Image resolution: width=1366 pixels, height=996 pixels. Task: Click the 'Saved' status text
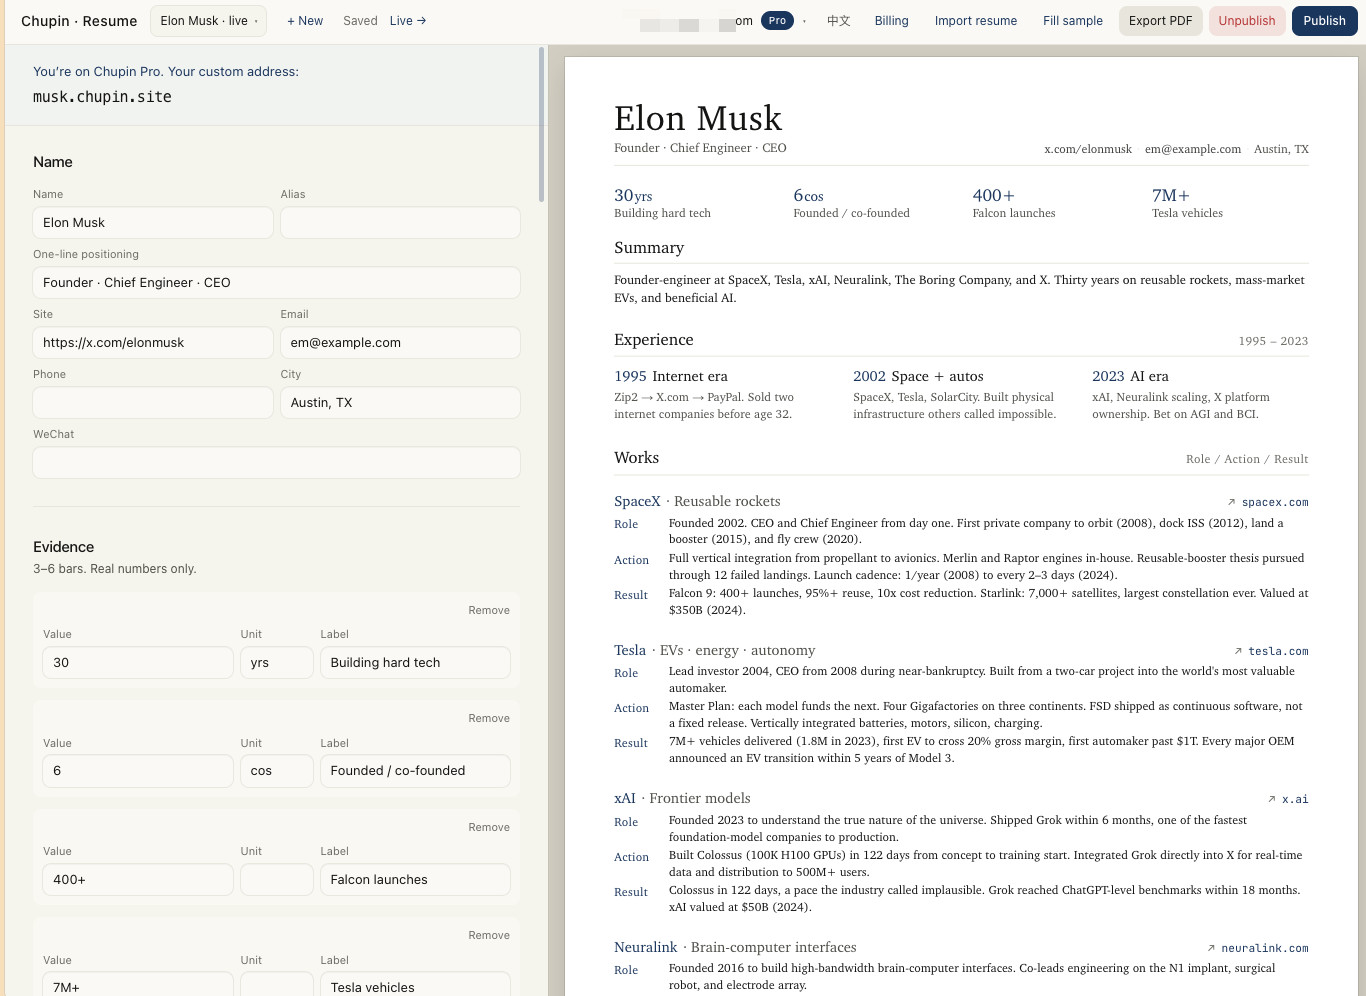360,21
